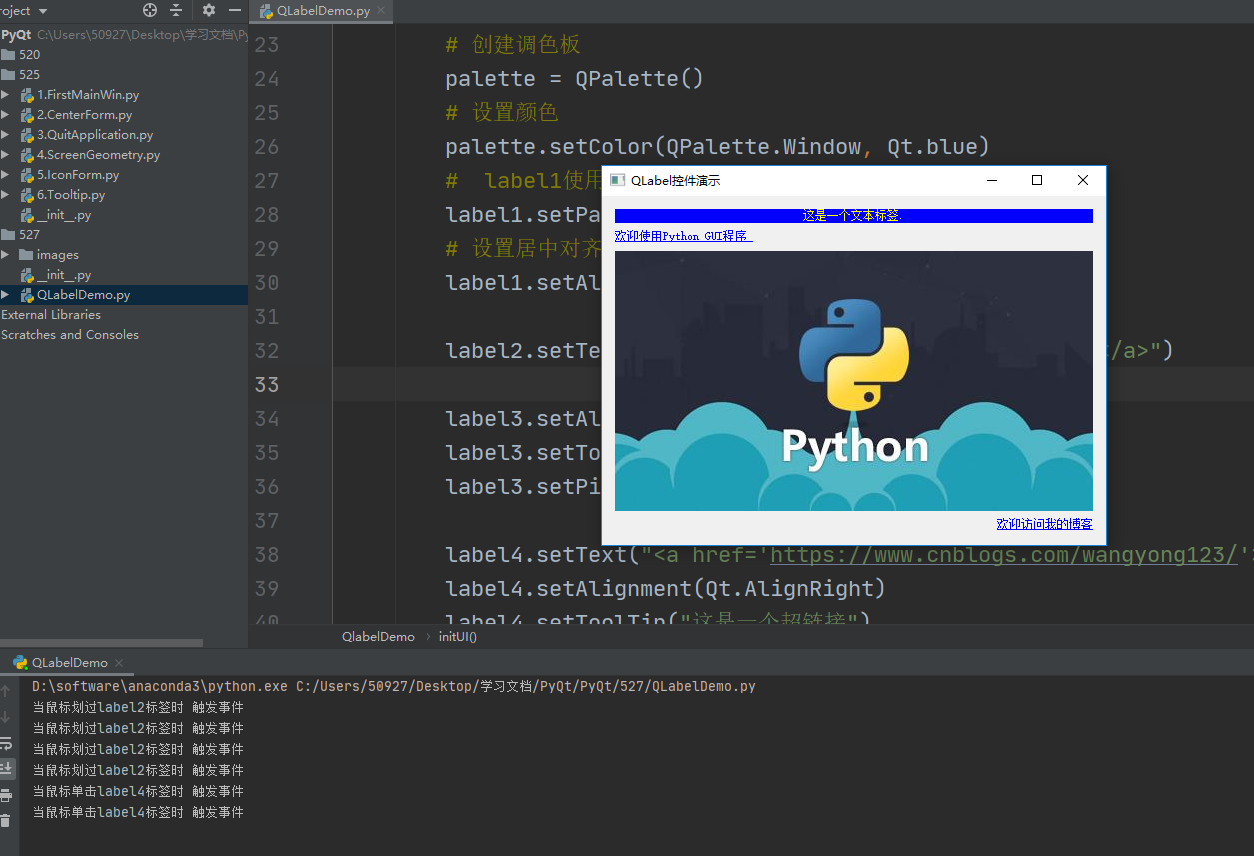Toggle scroll to end in Run console
The image size is (1254, 856).
click(x=6, y=769)
